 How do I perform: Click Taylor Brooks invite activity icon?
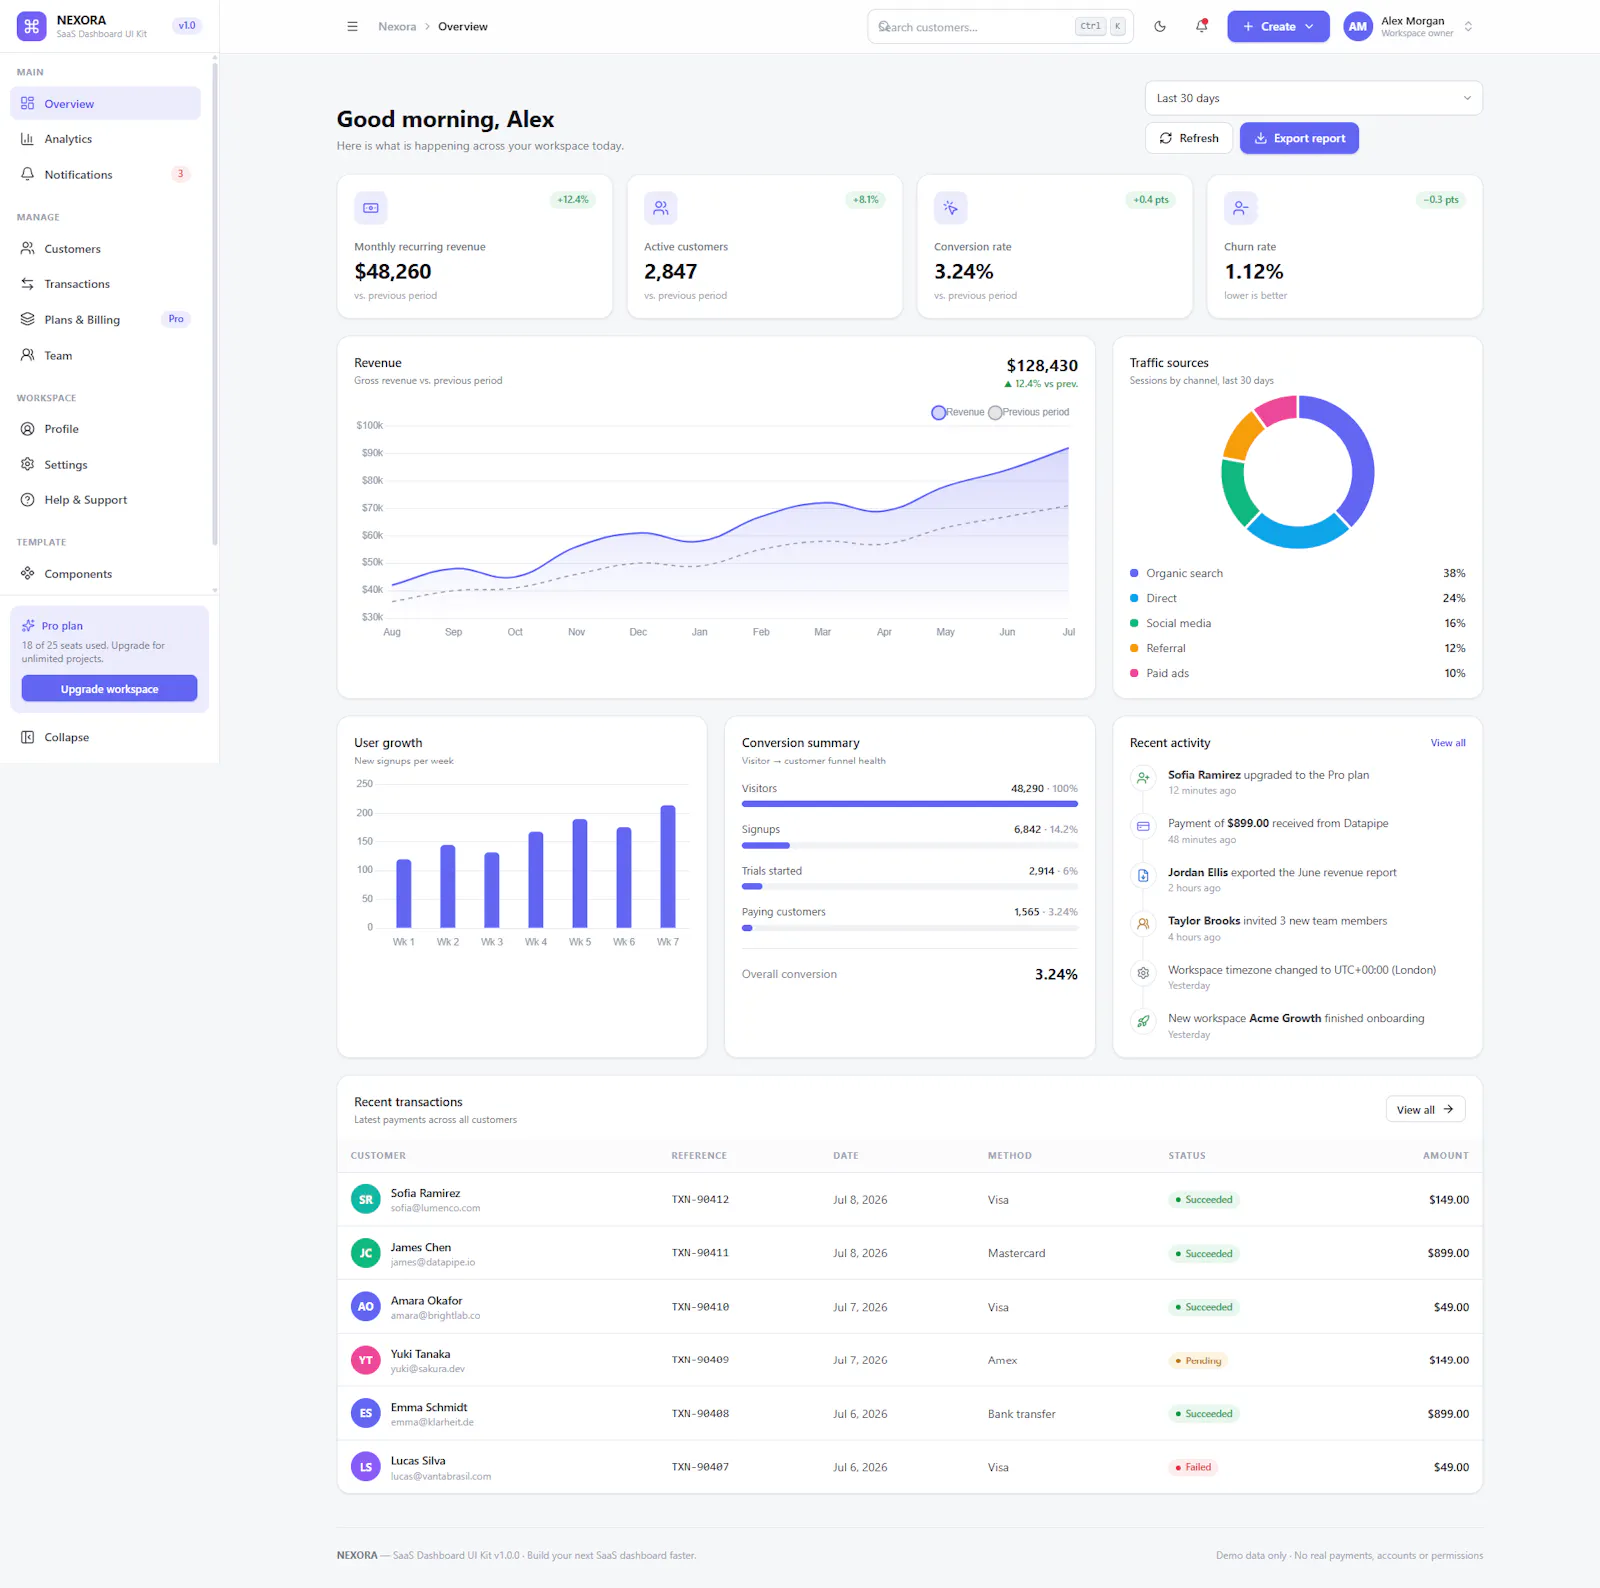coord(1143,924)
